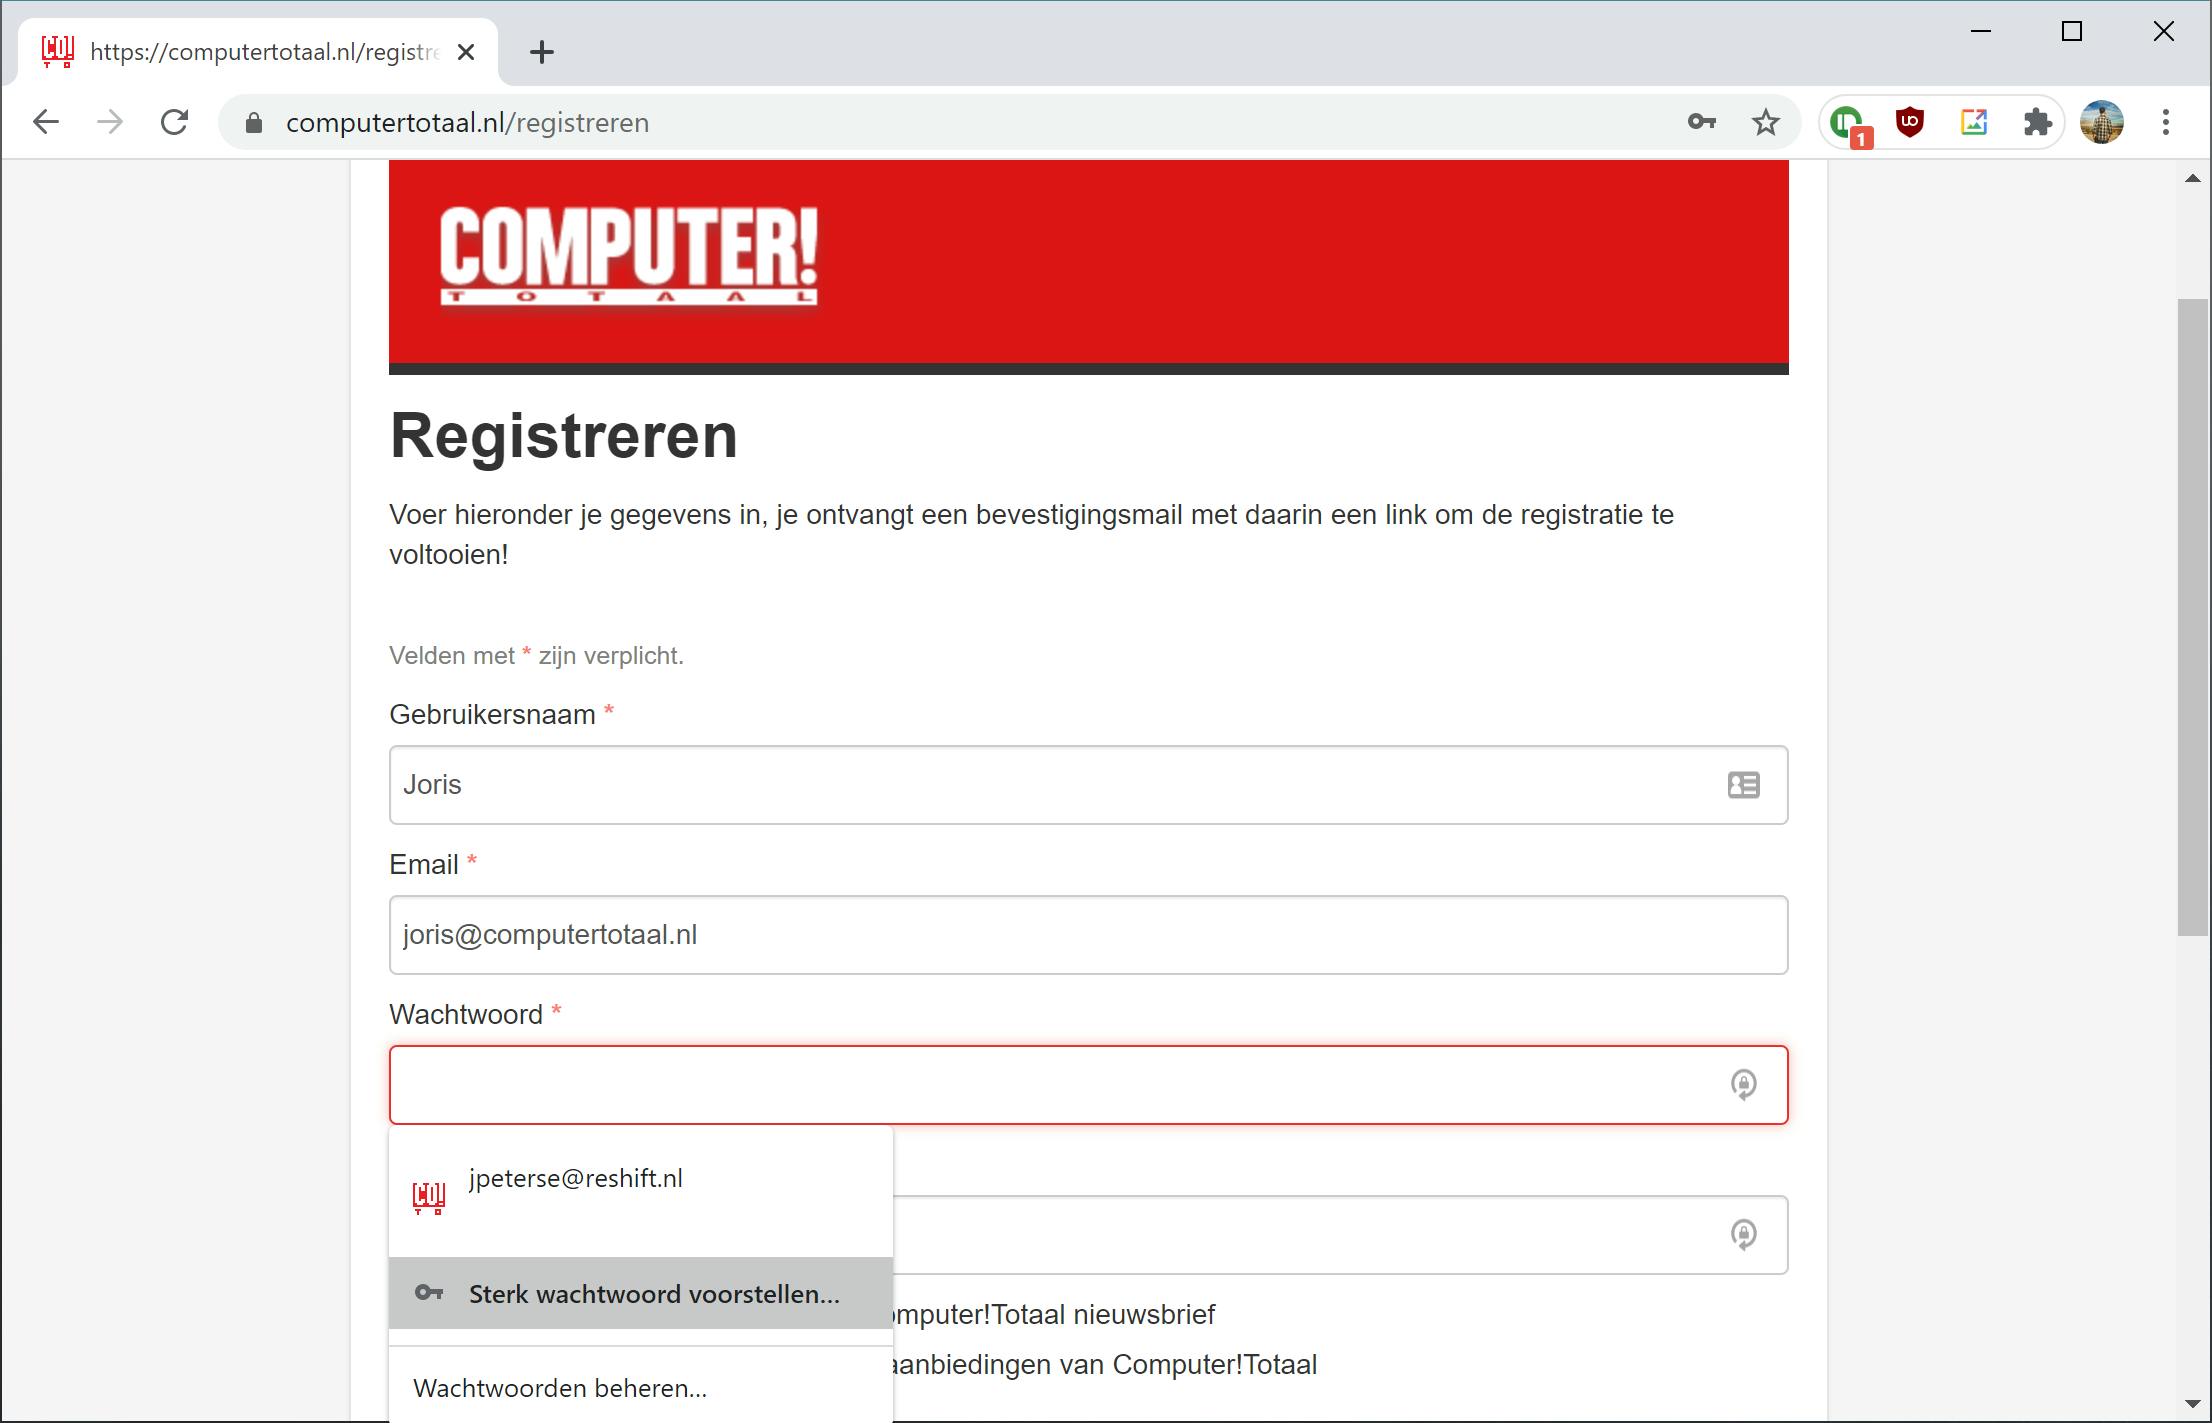This screenshot has height=1423, width=2212.
Task: Click the vertical page scrollbar thumb
Action: [2192, 616]
